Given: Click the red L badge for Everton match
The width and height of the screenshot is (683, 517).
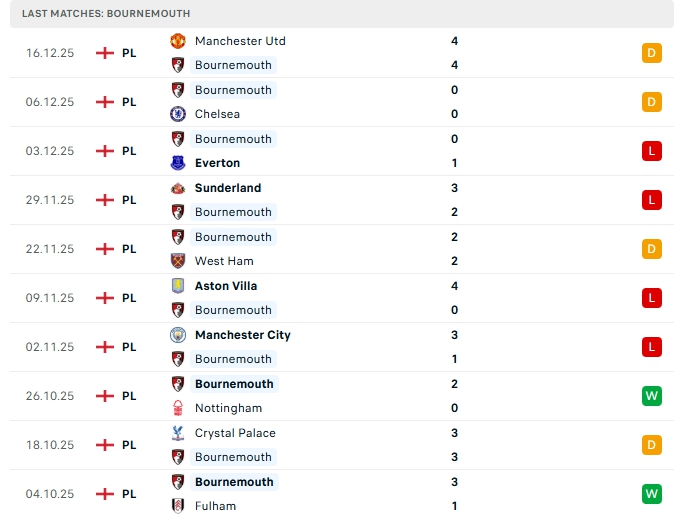Looking at the screenshot, I should pyautogui.click(x=652, y=151).
